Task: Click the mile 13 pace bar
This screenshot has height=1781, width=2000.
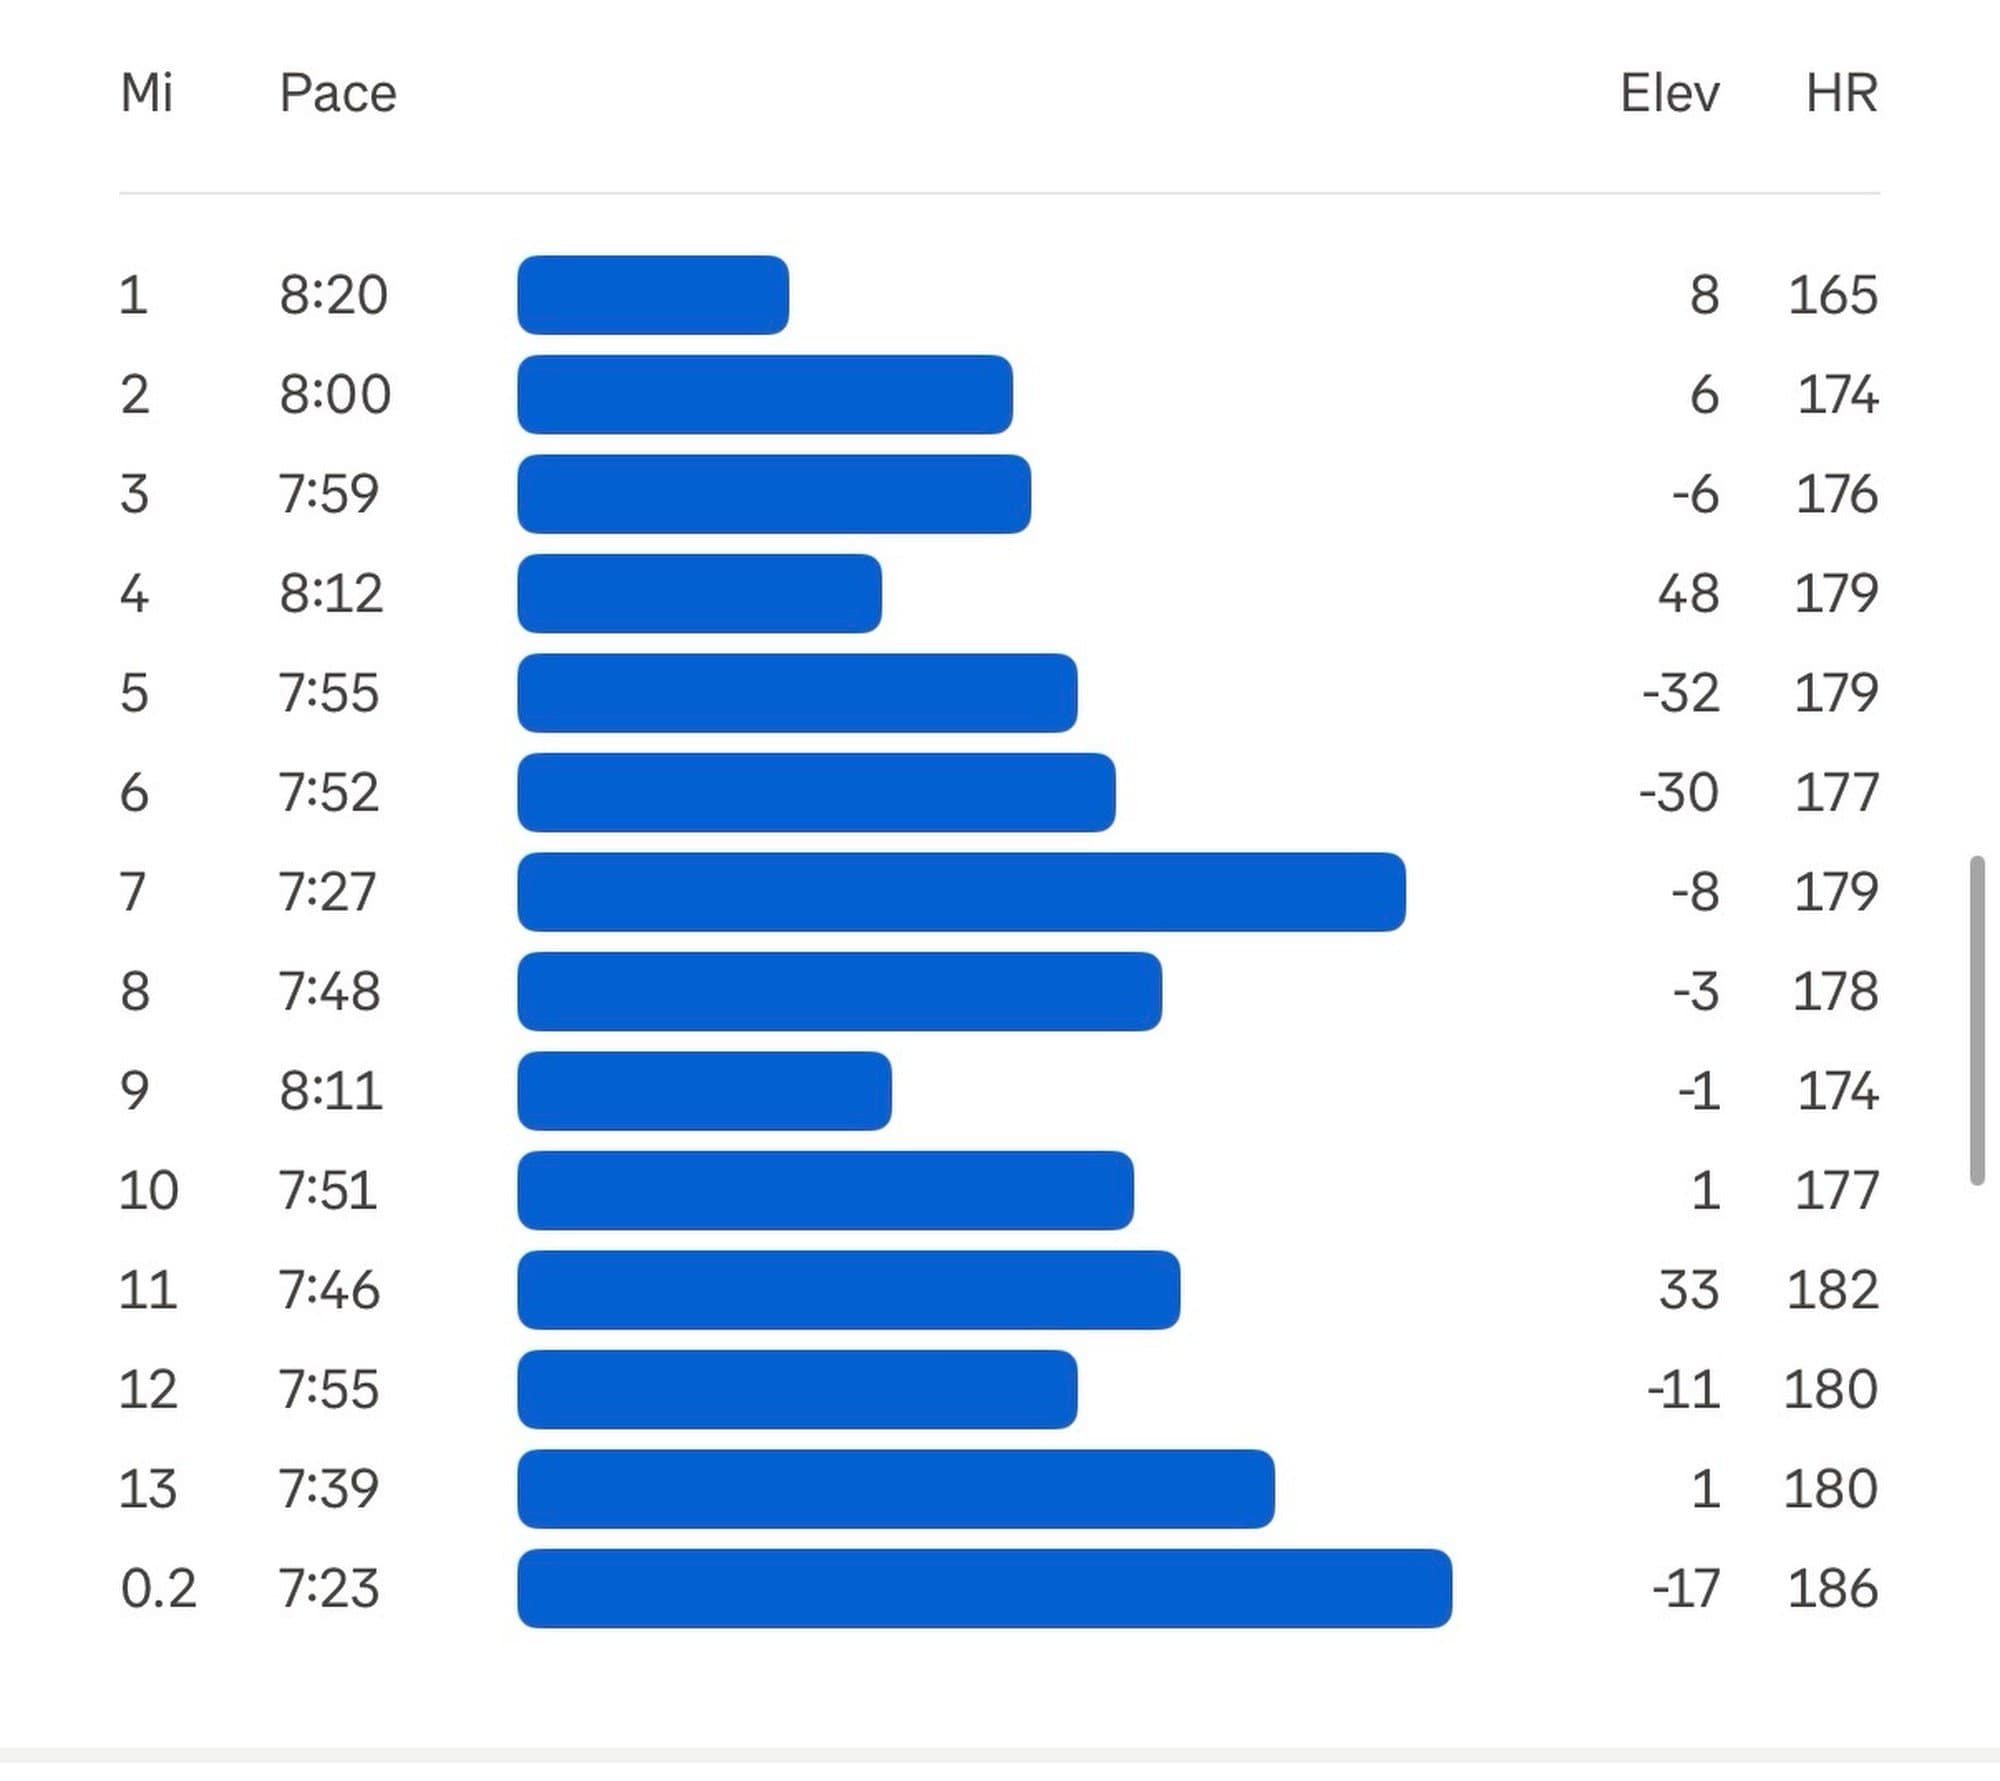Action: click(x=895, y=1489)
